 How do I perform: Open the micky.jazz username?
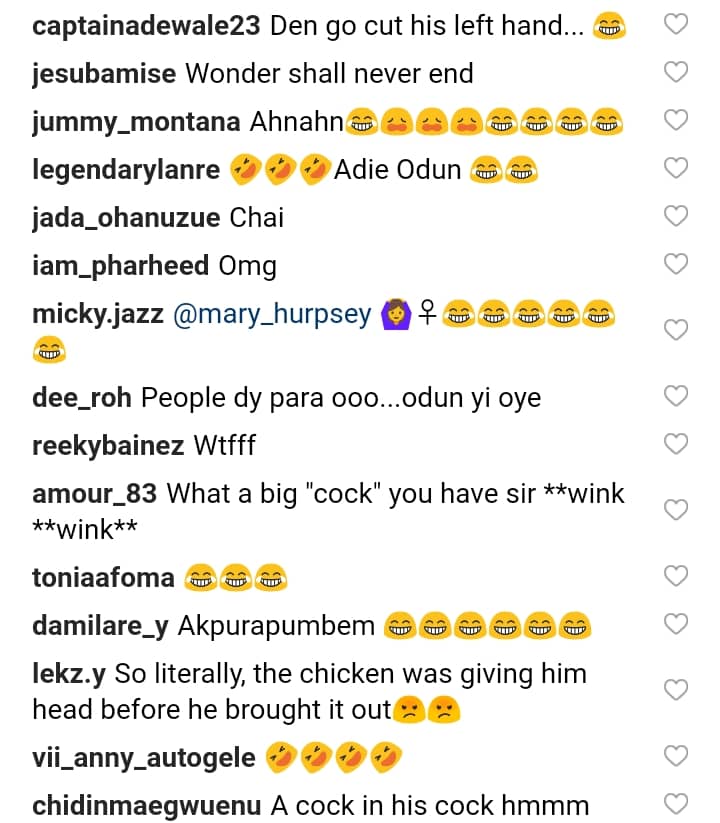(x=98, y=315)
